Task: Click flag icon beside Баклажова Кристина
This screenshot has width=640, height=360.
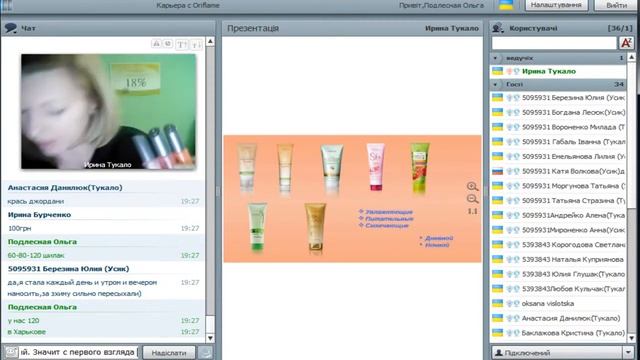Action: click(x=497, y=333)
